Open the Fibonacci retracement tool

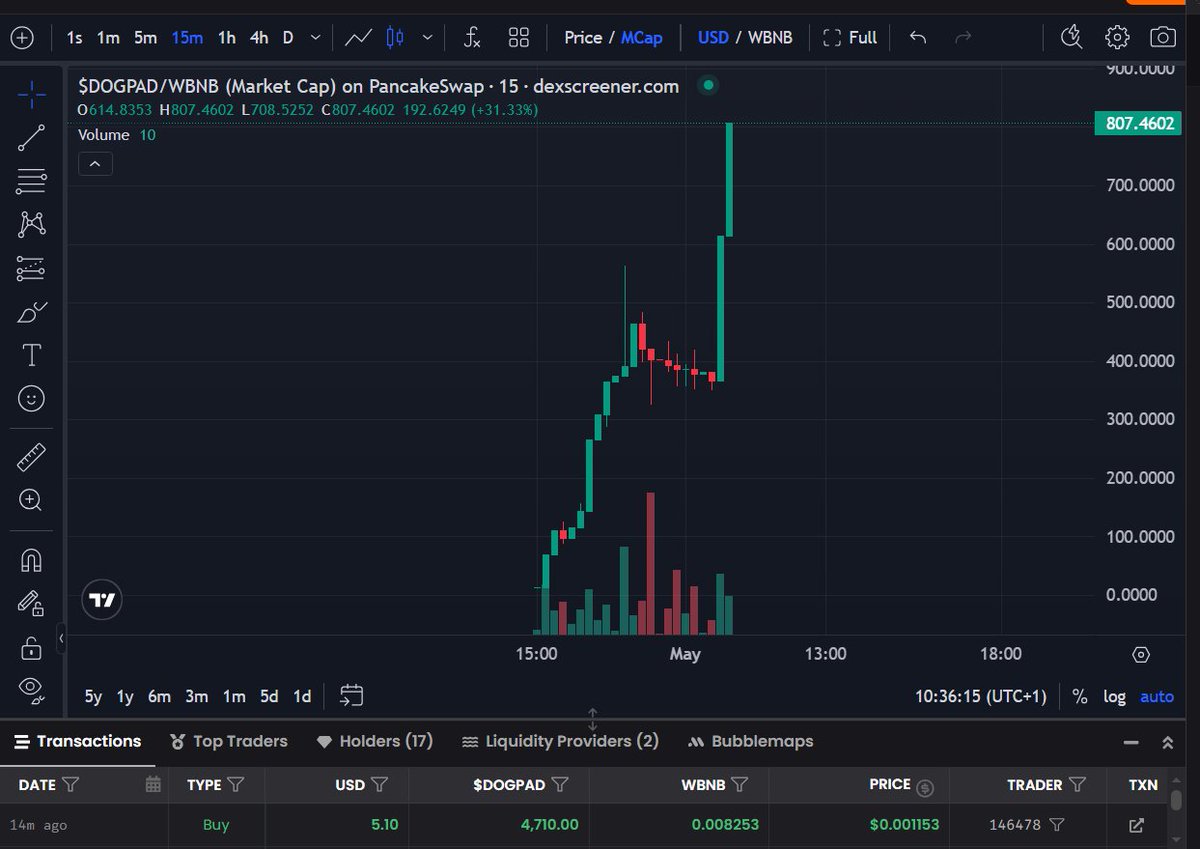click(31, 182)
